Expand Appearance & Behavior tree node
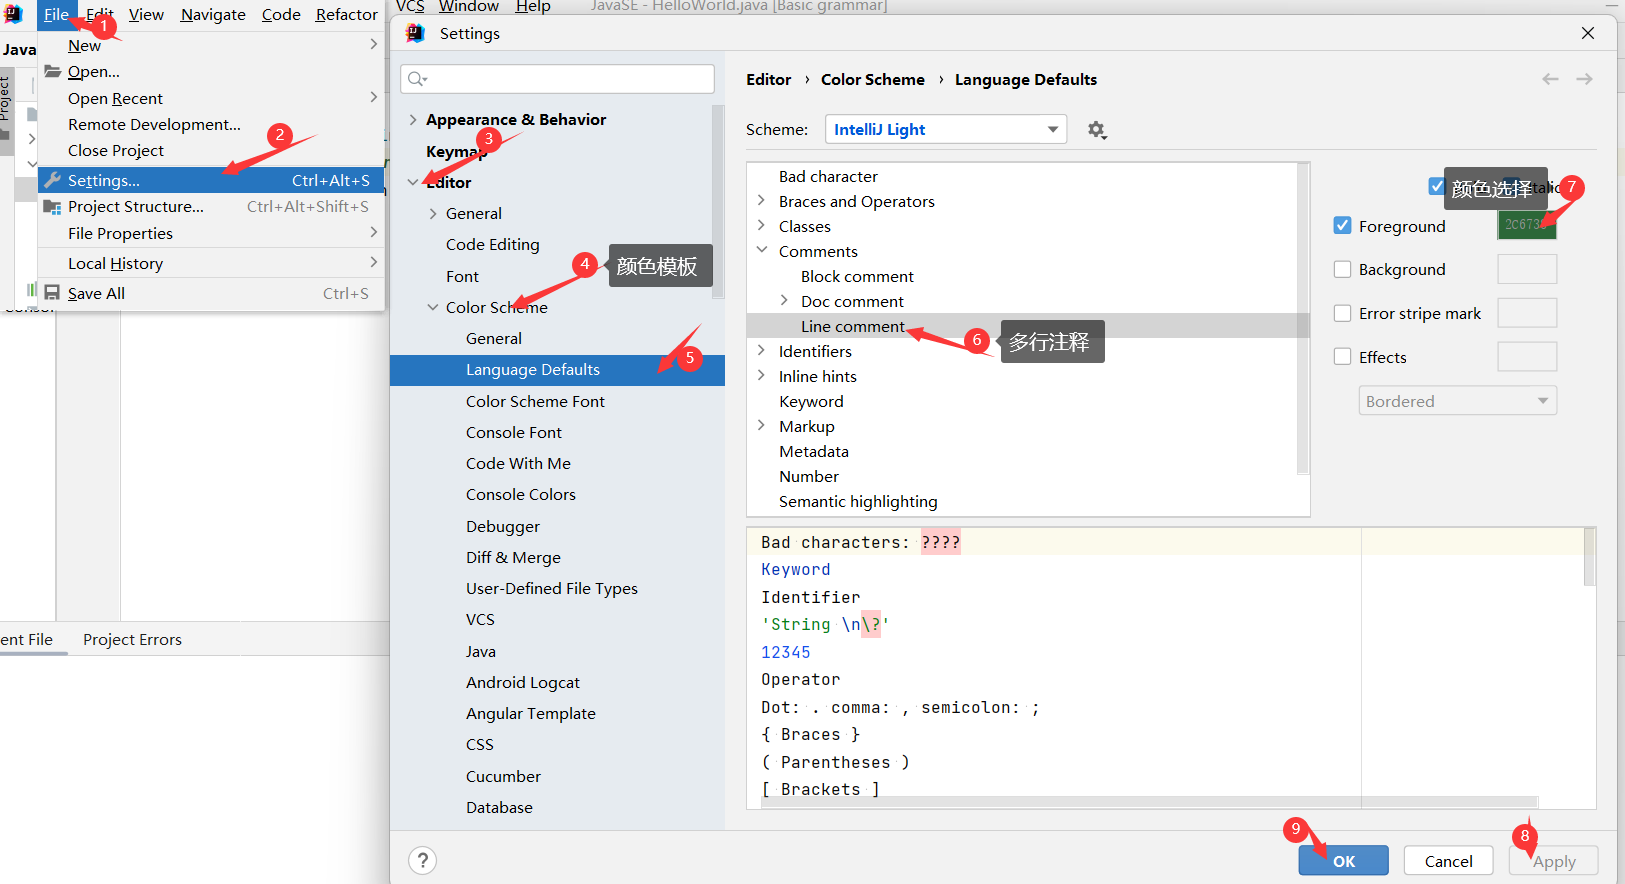1625x884 pixels. [x=413, y=119]
